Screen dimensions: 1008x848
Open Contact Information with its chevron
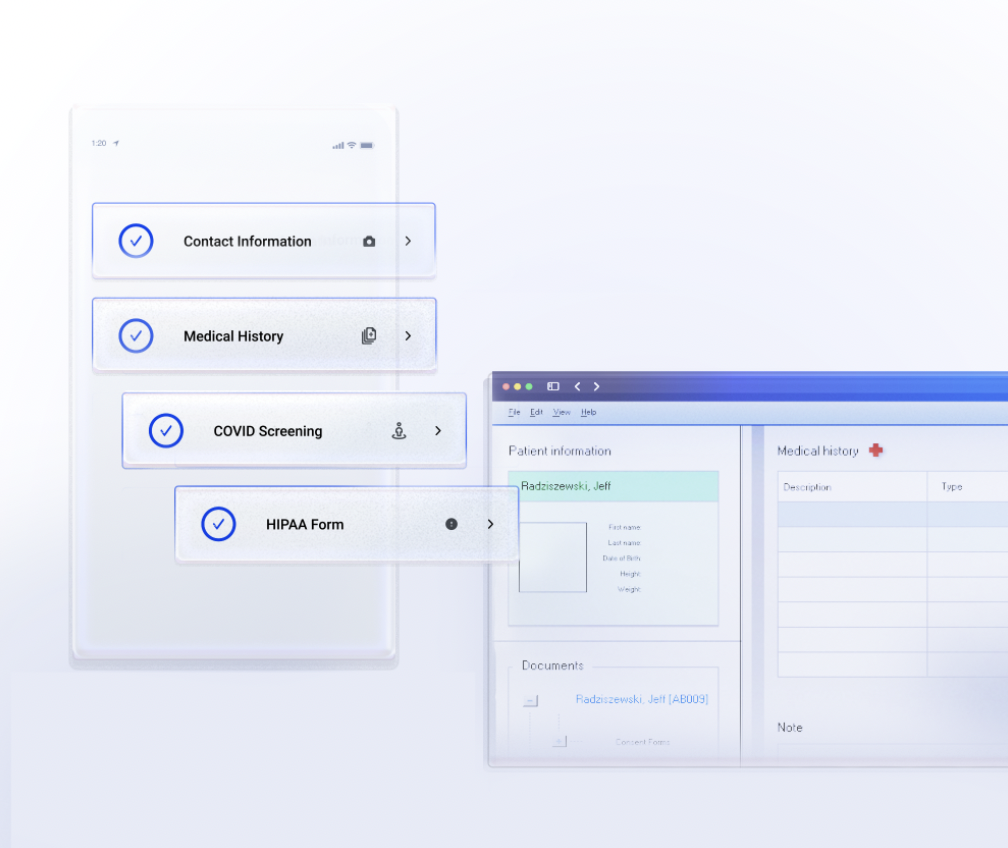click(x=408, y=241)
